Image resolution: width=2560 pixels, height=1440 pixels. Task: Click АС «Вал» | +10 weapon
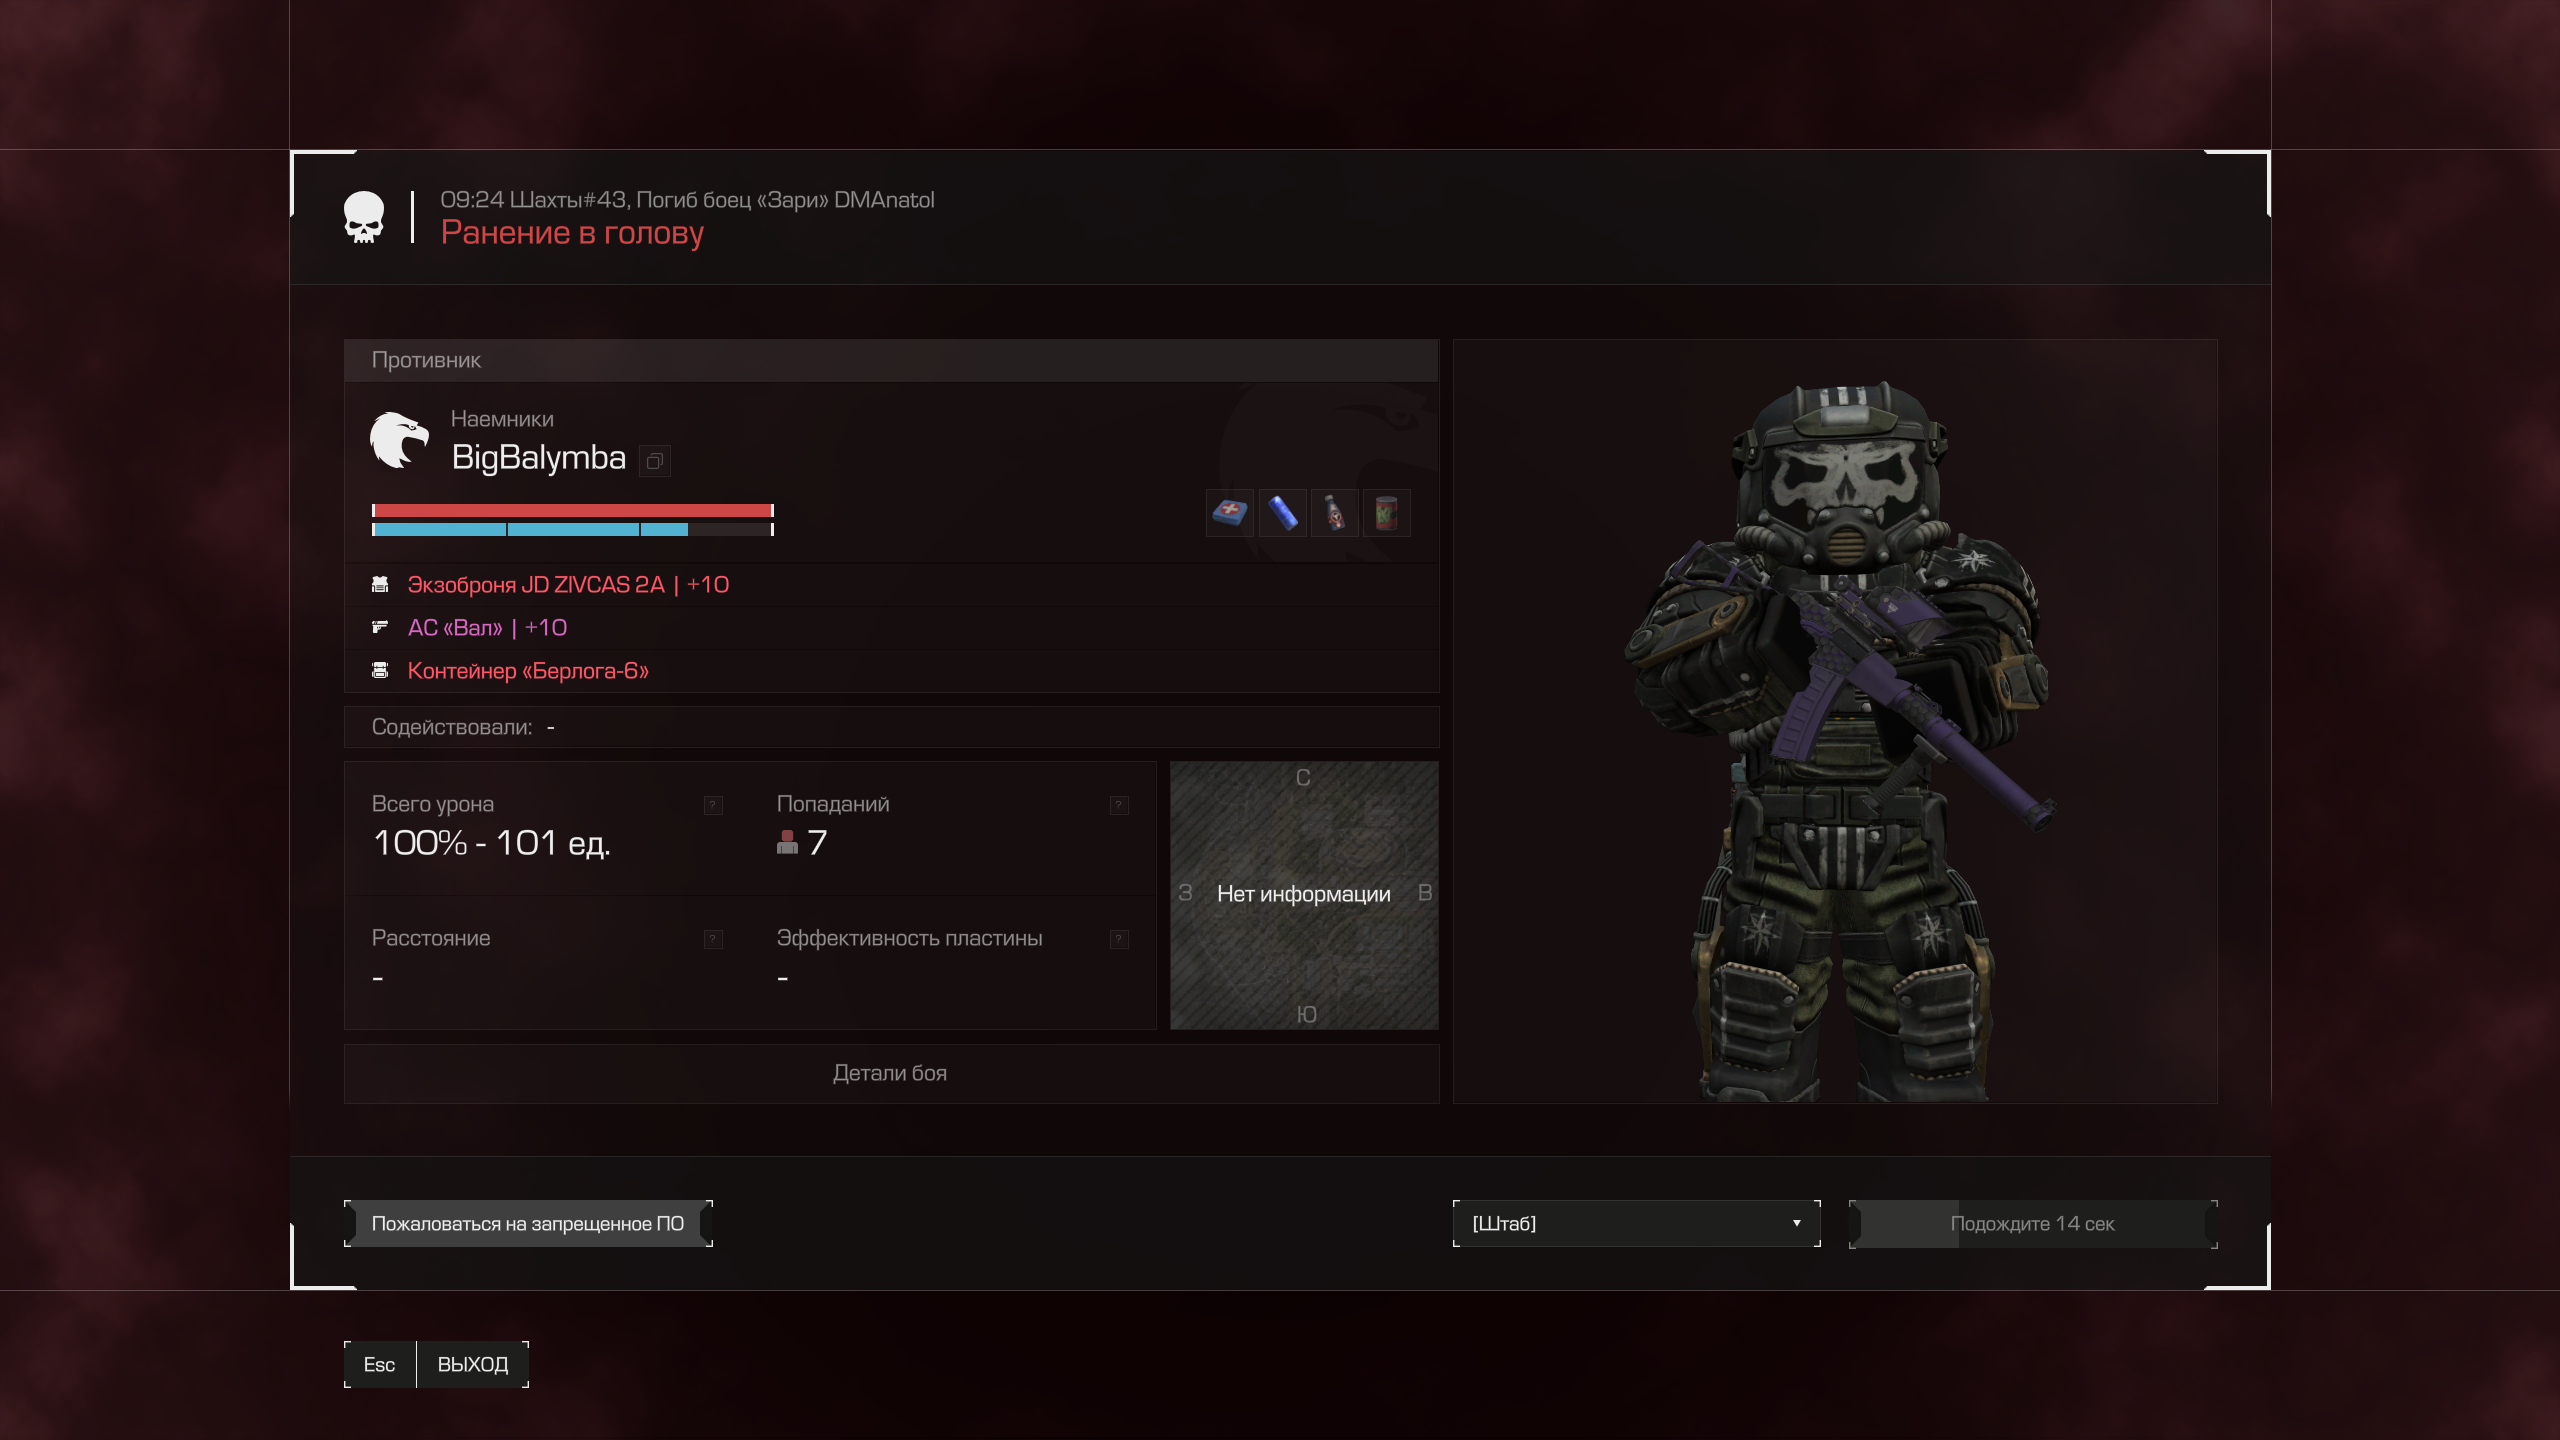487,628
